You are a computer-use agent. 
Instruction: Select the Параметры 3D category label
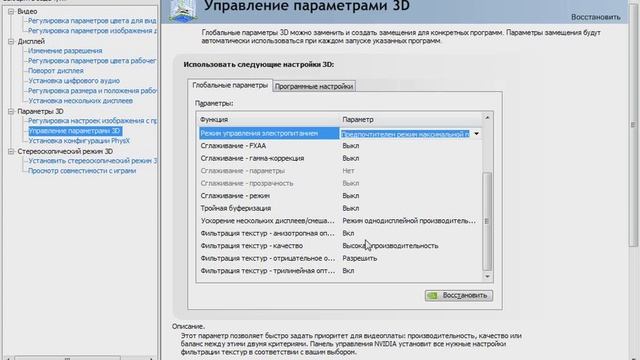click(x=40, y=111)
